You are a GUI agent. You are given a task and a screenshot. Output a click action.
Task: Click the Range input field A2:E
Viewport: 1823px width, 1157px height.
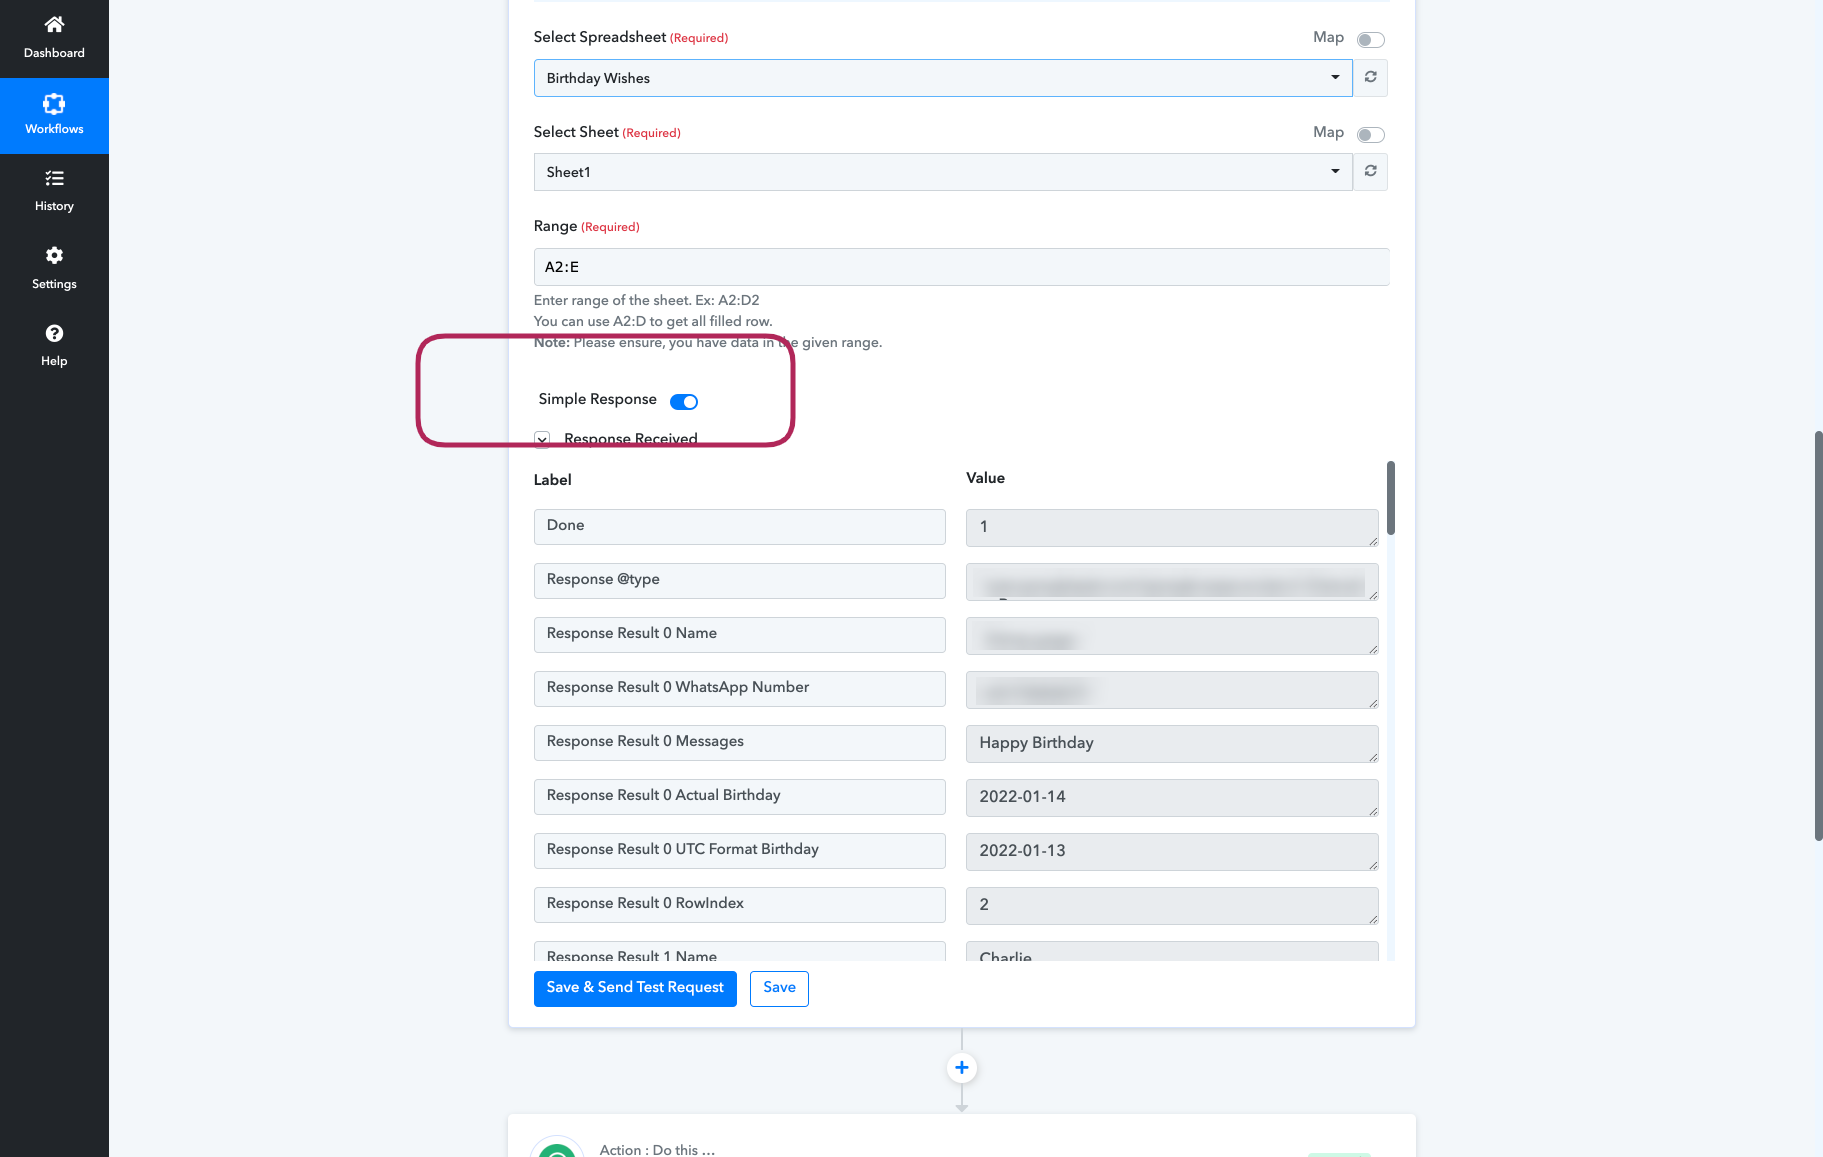click(x=961, y=267)
